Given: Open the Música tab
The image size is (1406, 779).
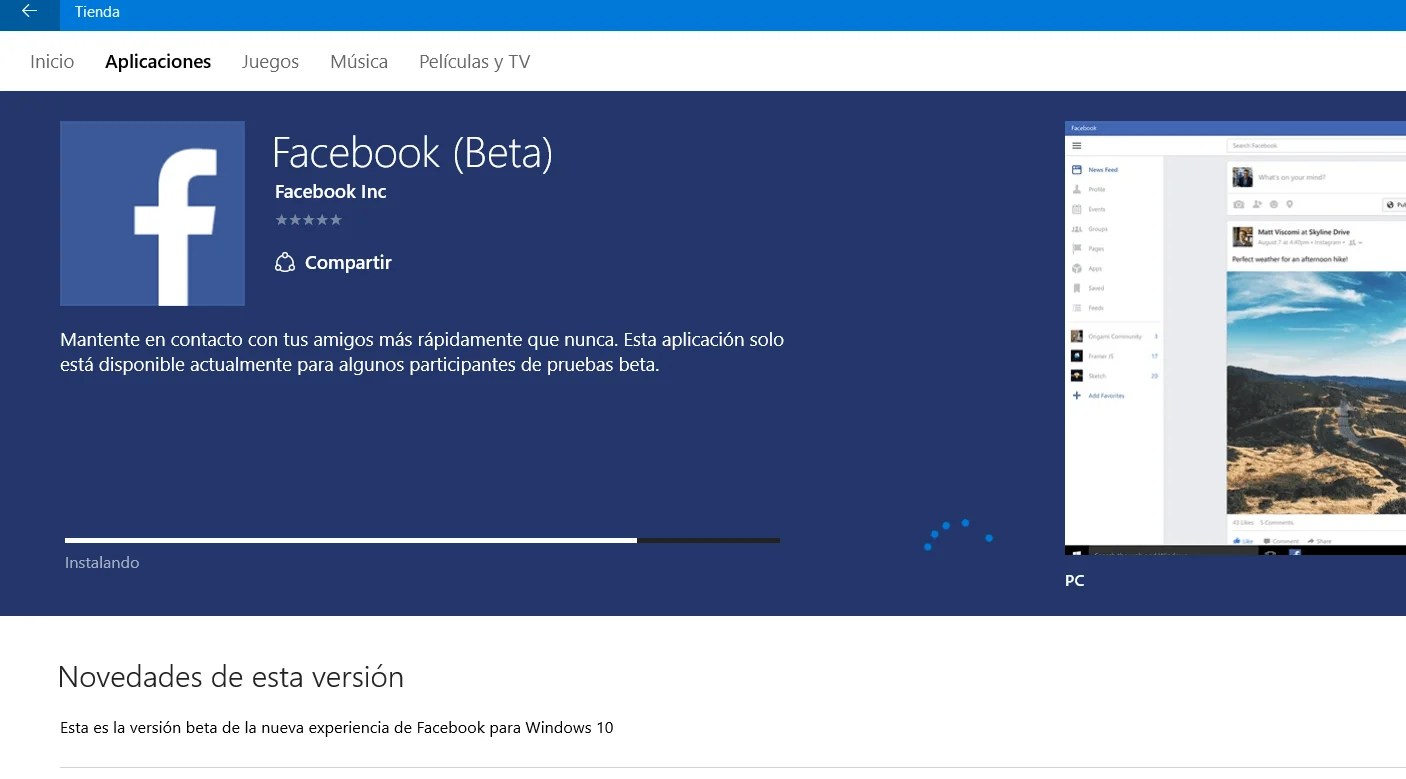Looking at the screenshot, I should click(358, 61).
